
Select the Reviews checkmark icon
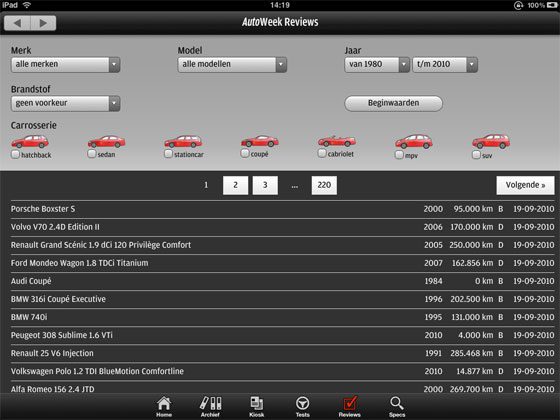point(350,404)
